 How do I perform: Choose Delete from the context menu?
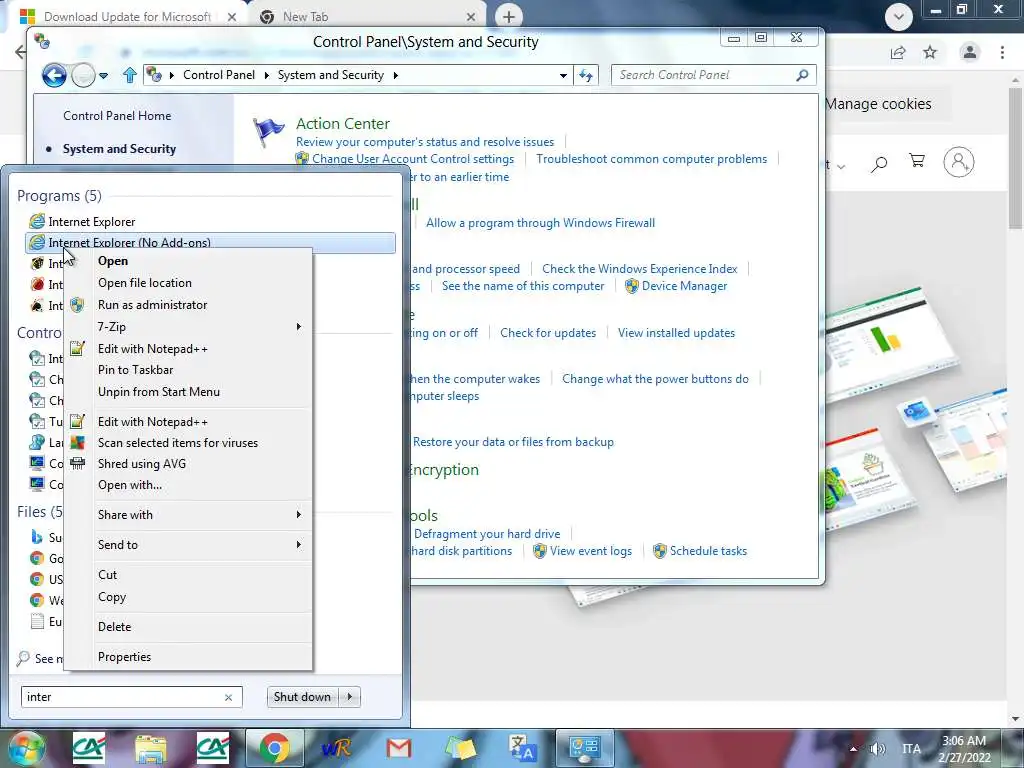[114, 627]
